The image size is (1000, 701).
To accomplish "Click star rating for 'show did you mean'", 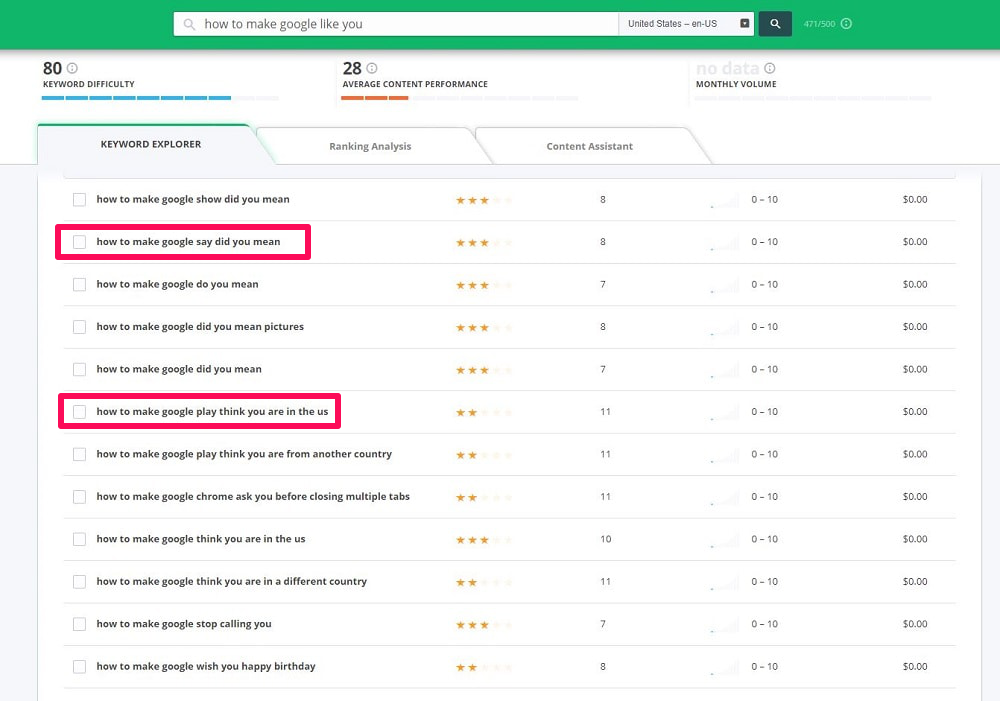I will pyautogui.click(x=483, y=200).
